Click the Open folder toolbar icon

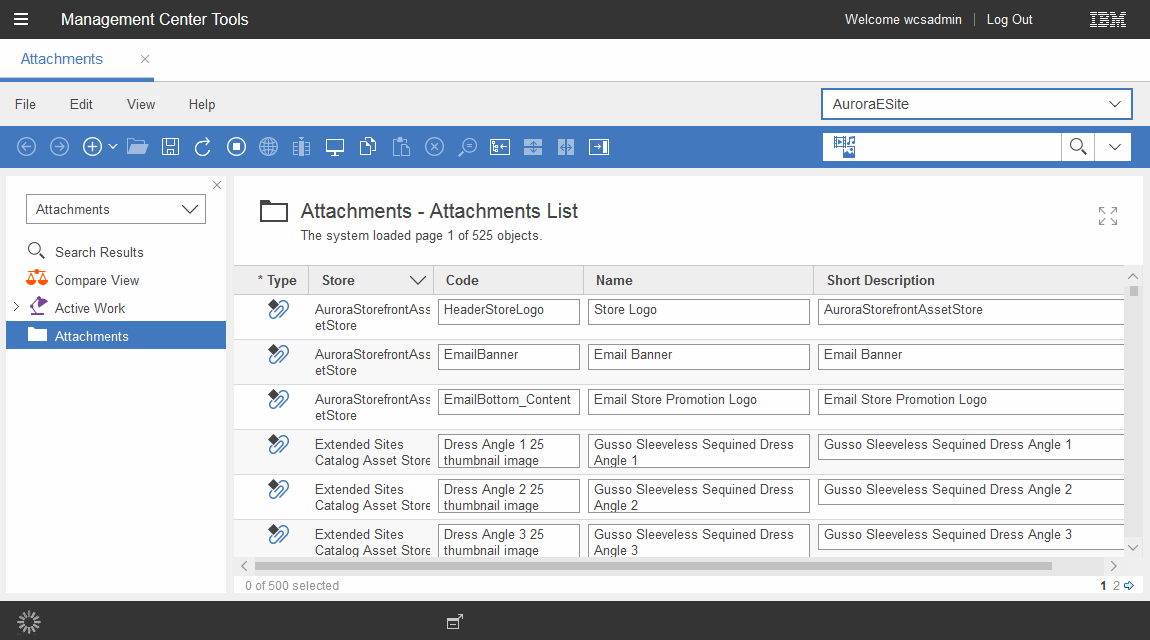(137, 147)
